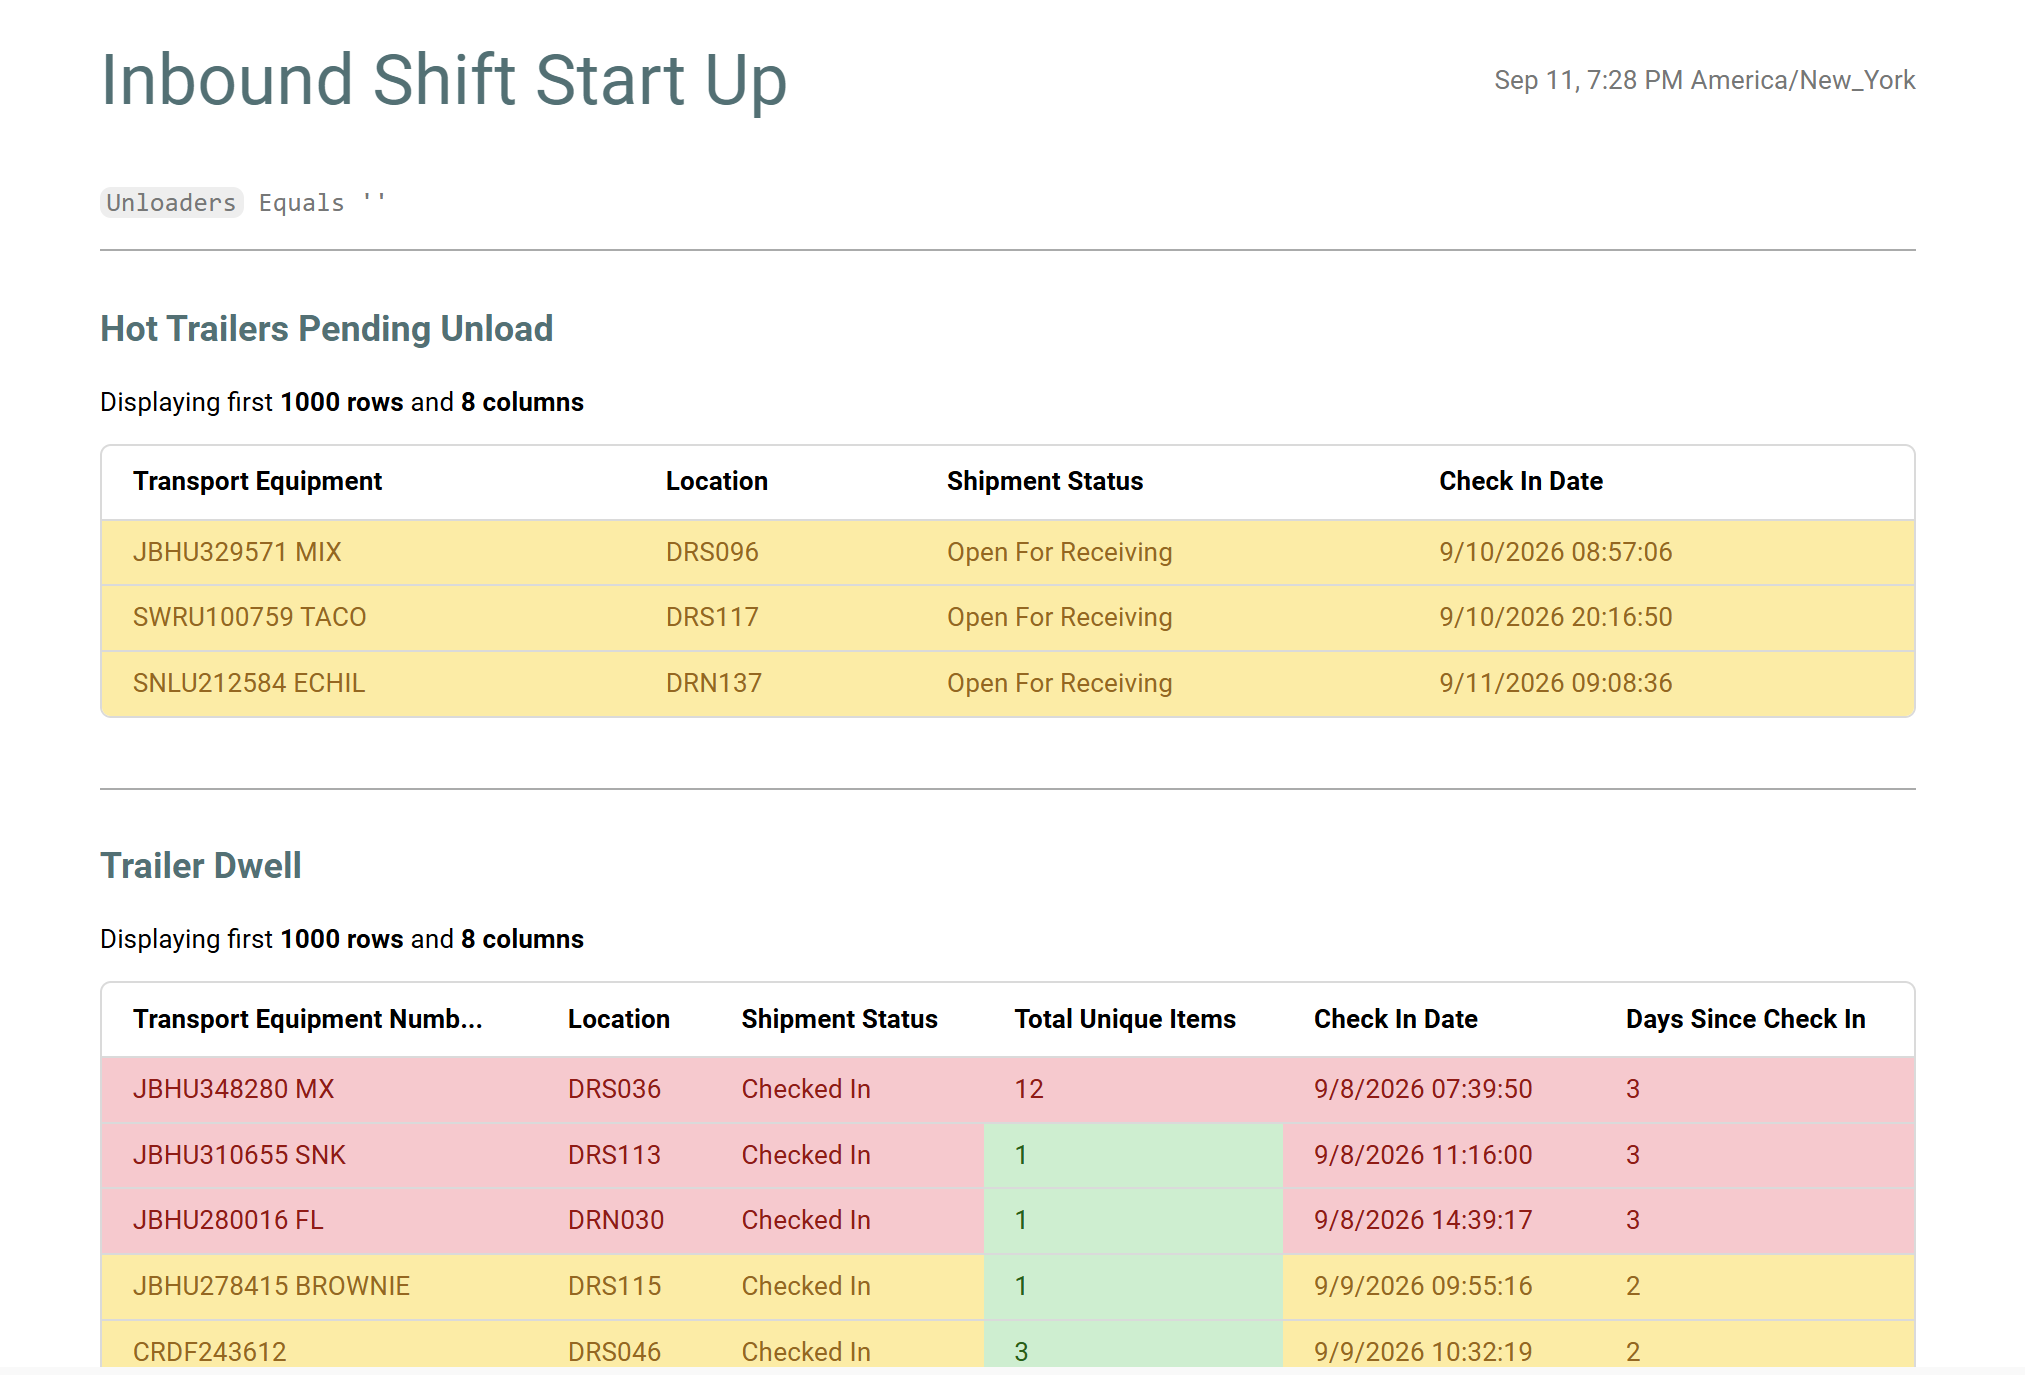Click location DRS096 cell
2025x1375 pixels.
click(x=712, y=552)
